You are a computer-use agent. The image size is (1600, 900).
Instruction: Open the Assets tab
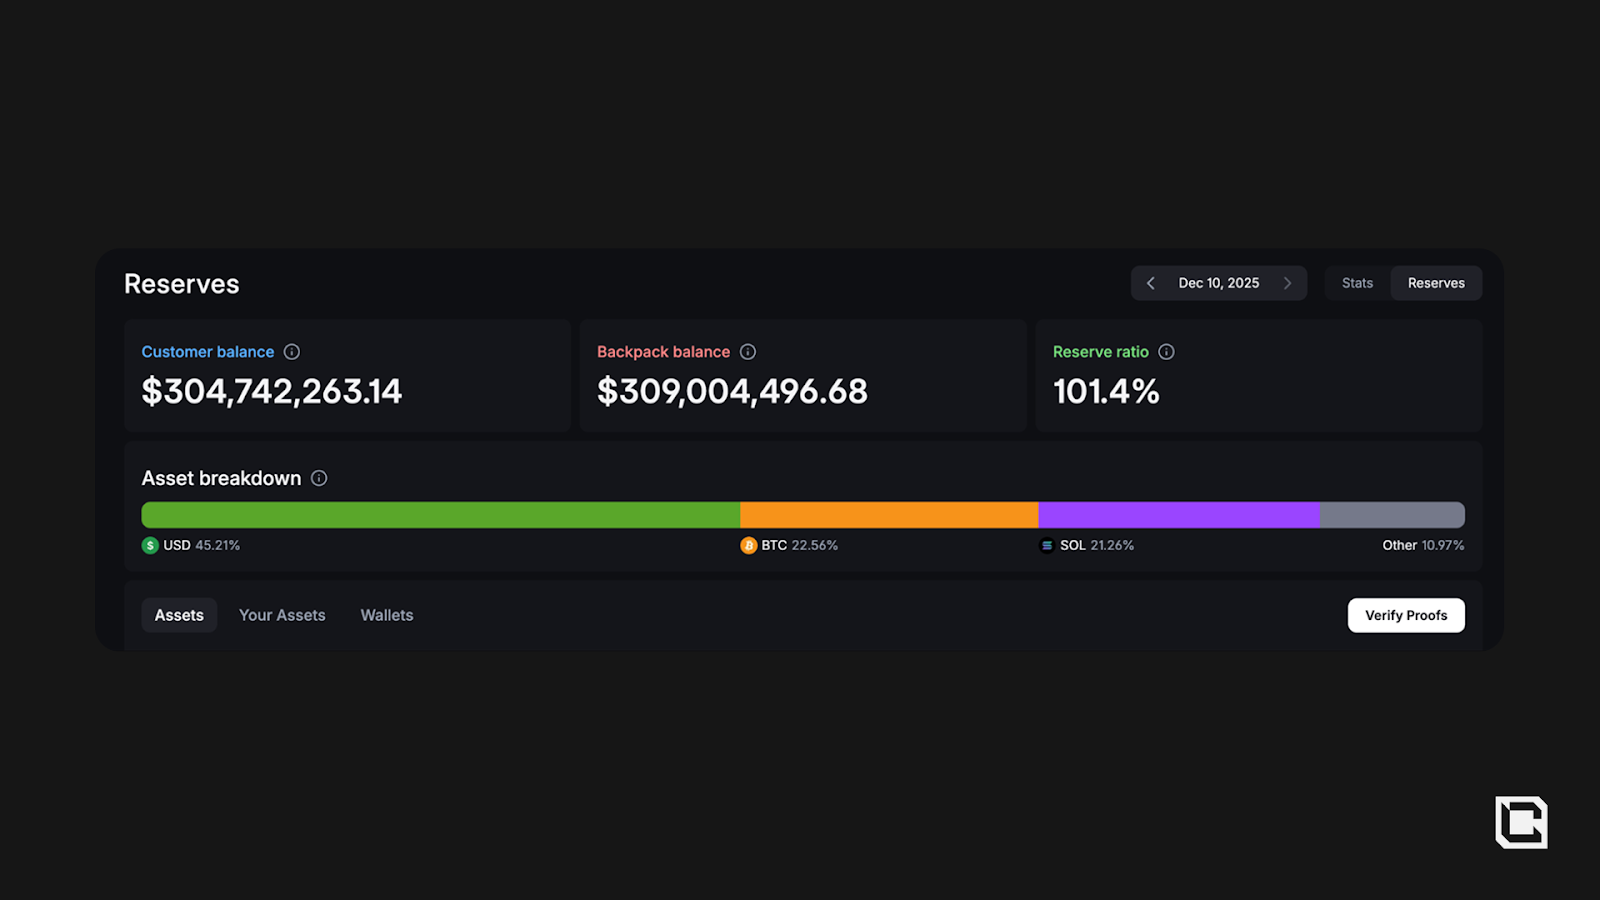pos(179,615)
